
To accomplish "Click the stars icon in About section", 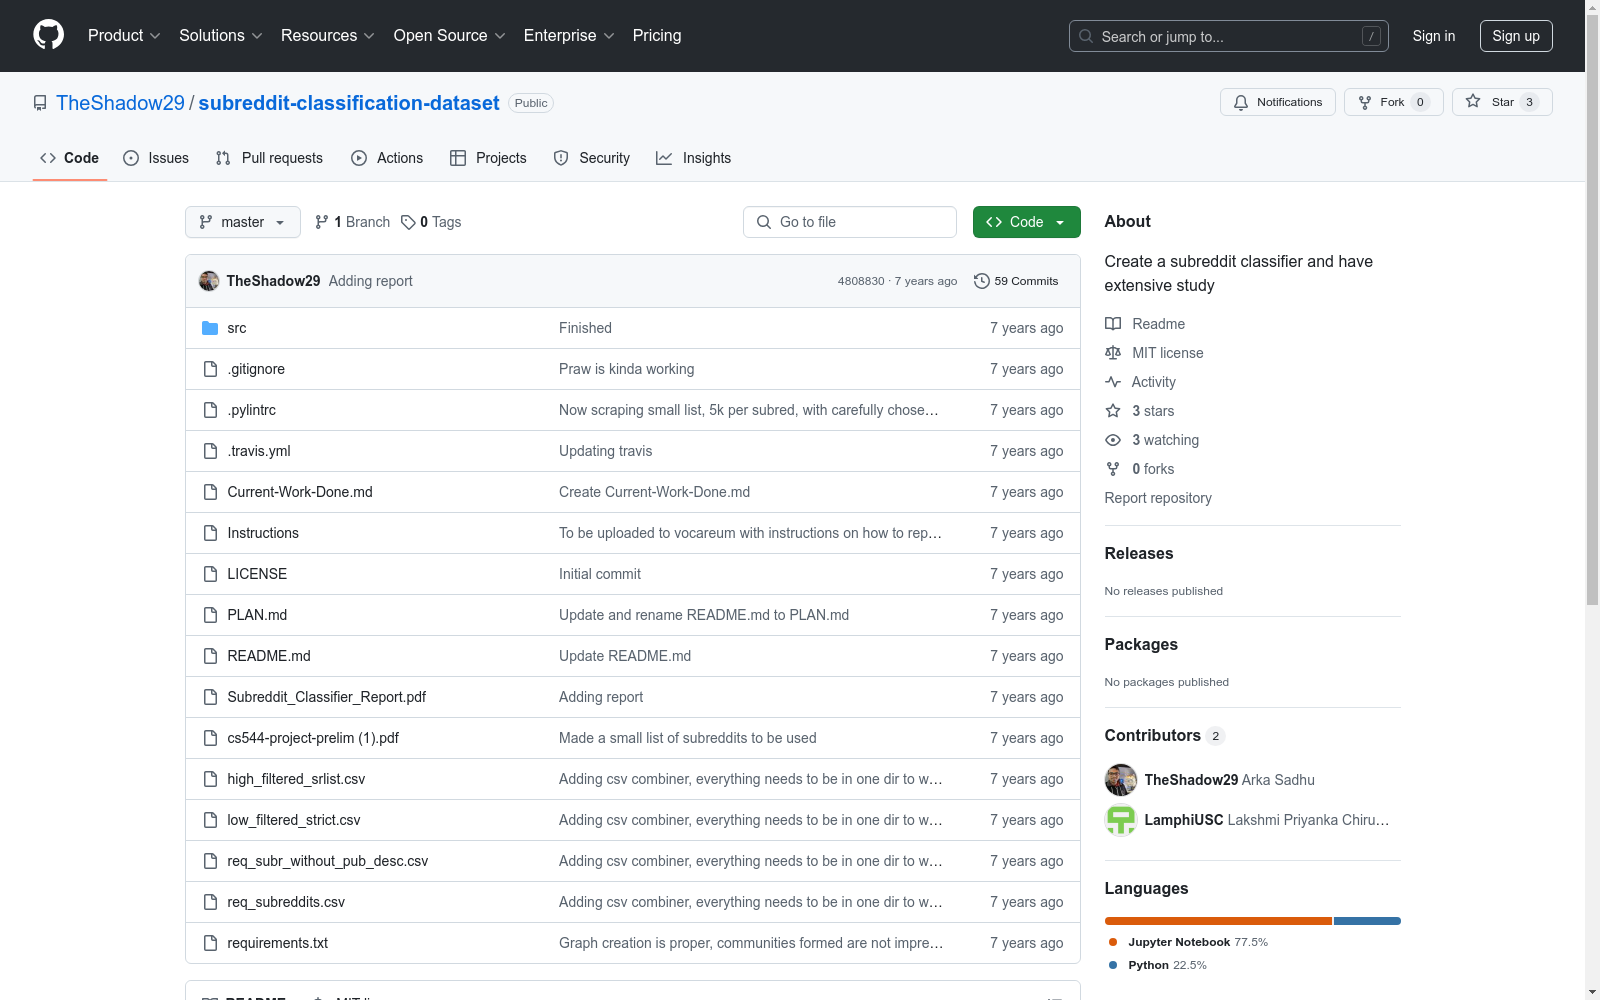I will [x=1113, y=411].
